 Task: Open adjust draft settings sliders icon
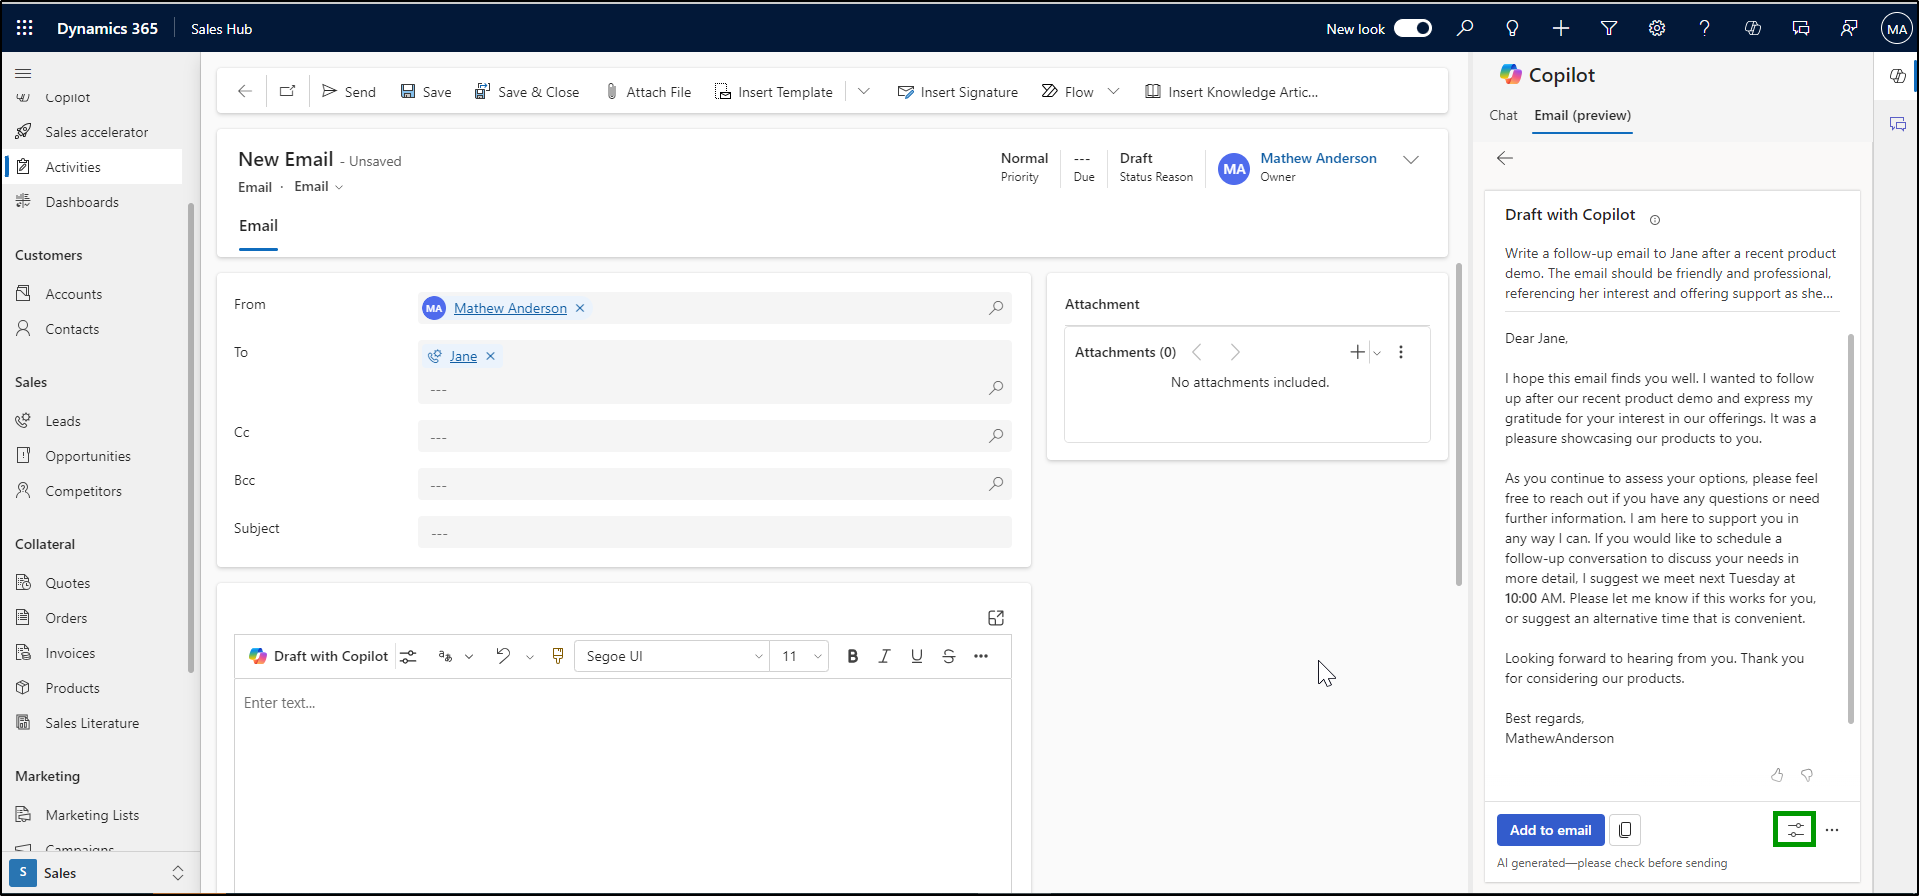pyautogui.click(x=1795, y=830)
